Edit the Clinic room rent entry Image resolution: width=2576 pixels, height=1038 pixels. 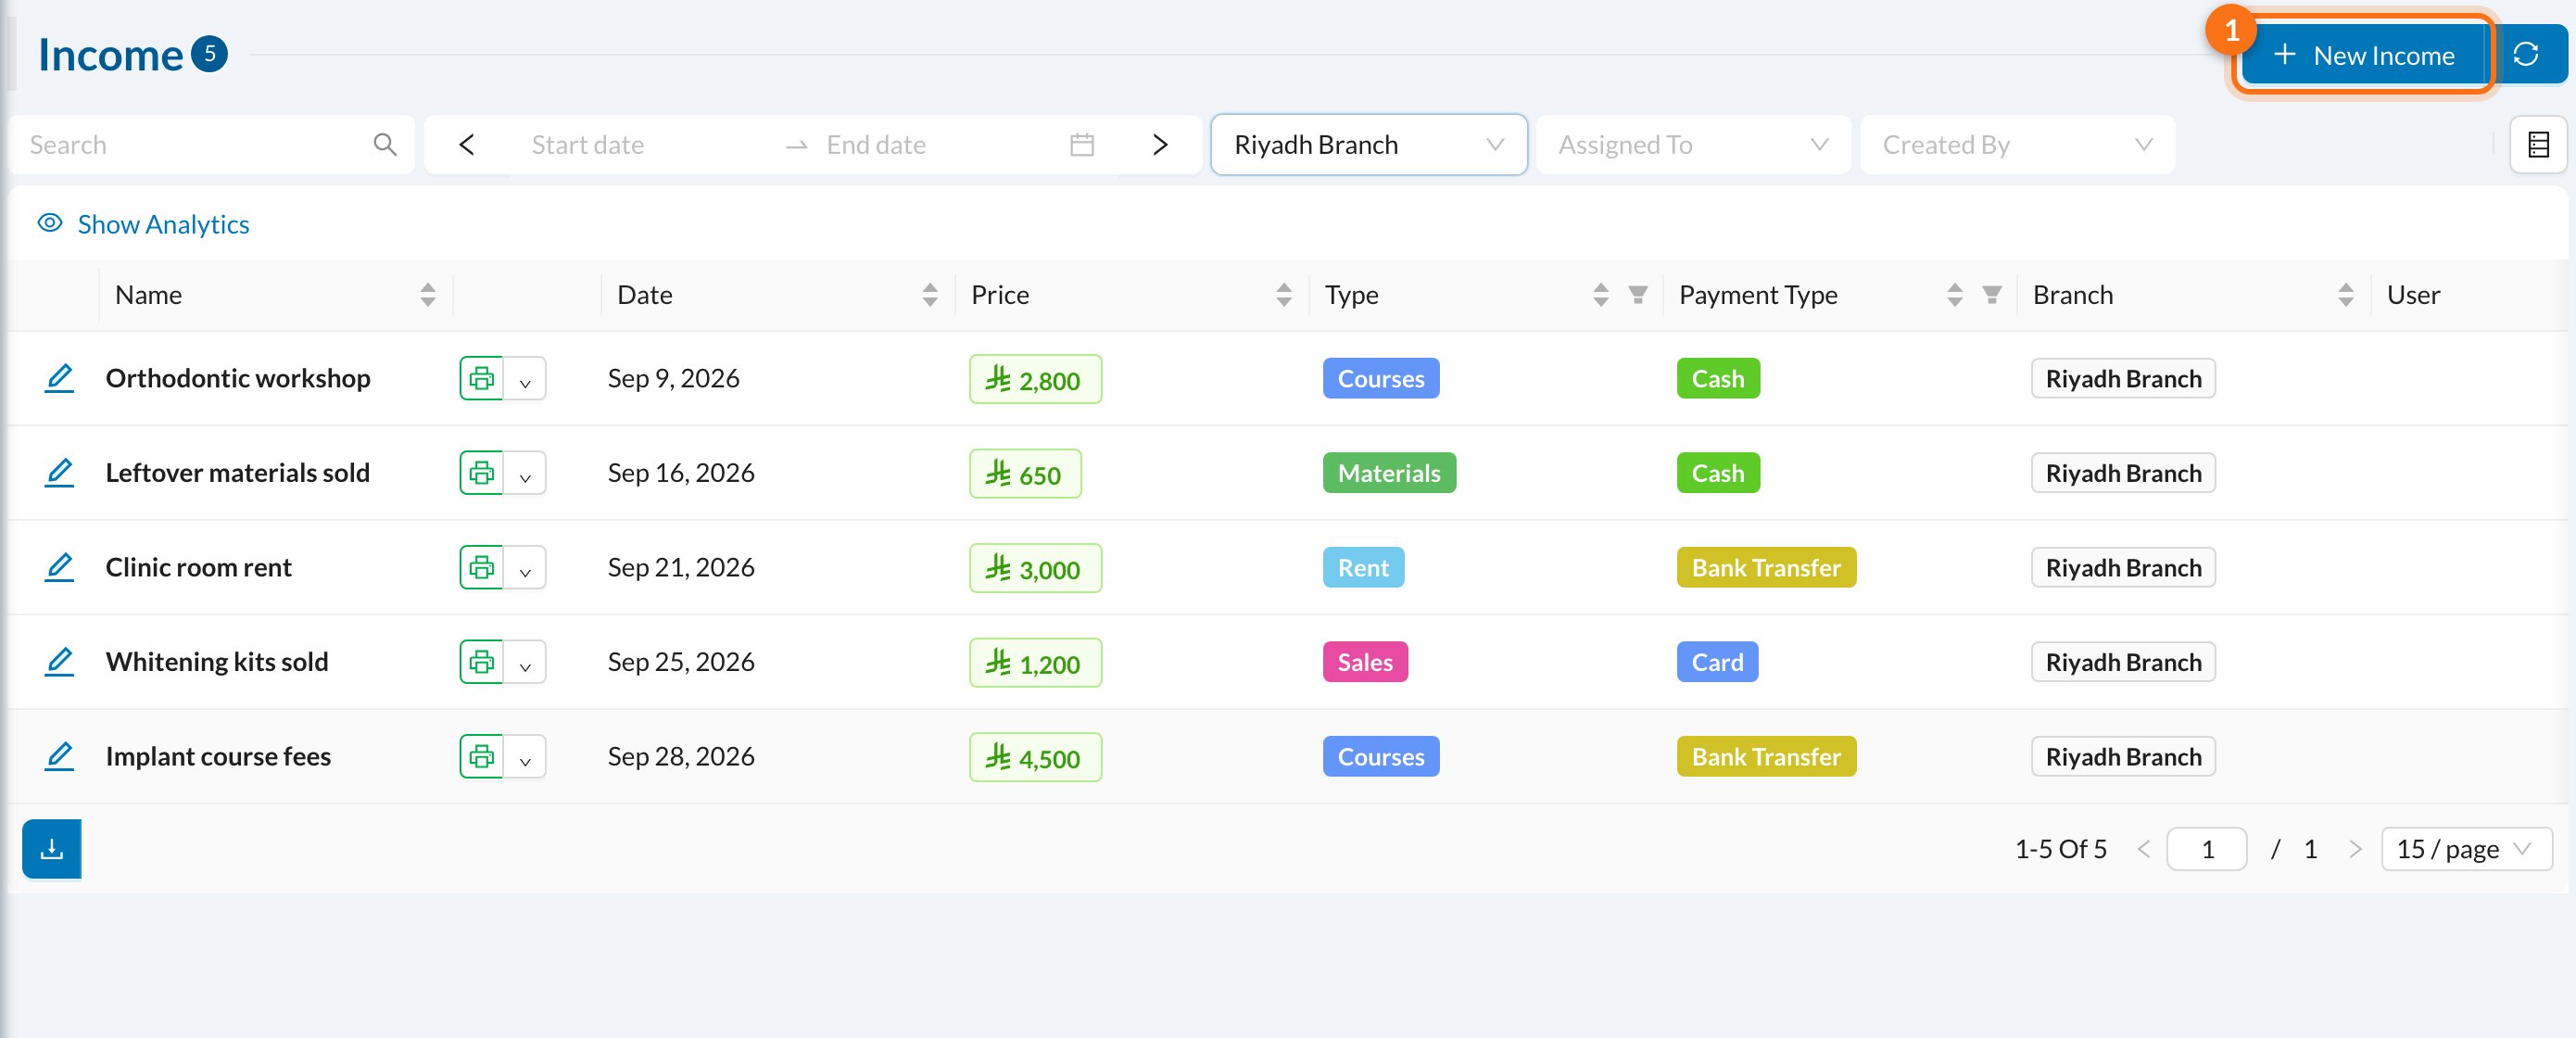click(60, 567)
